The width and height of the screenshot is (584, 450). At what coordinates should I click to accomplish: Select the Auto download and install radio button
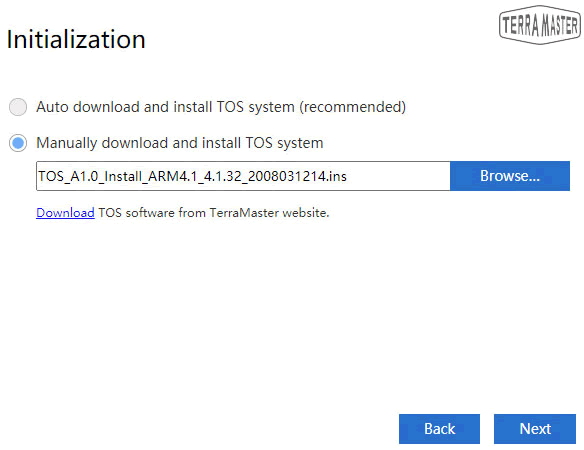pyautogui.click(x=18, y=107)
